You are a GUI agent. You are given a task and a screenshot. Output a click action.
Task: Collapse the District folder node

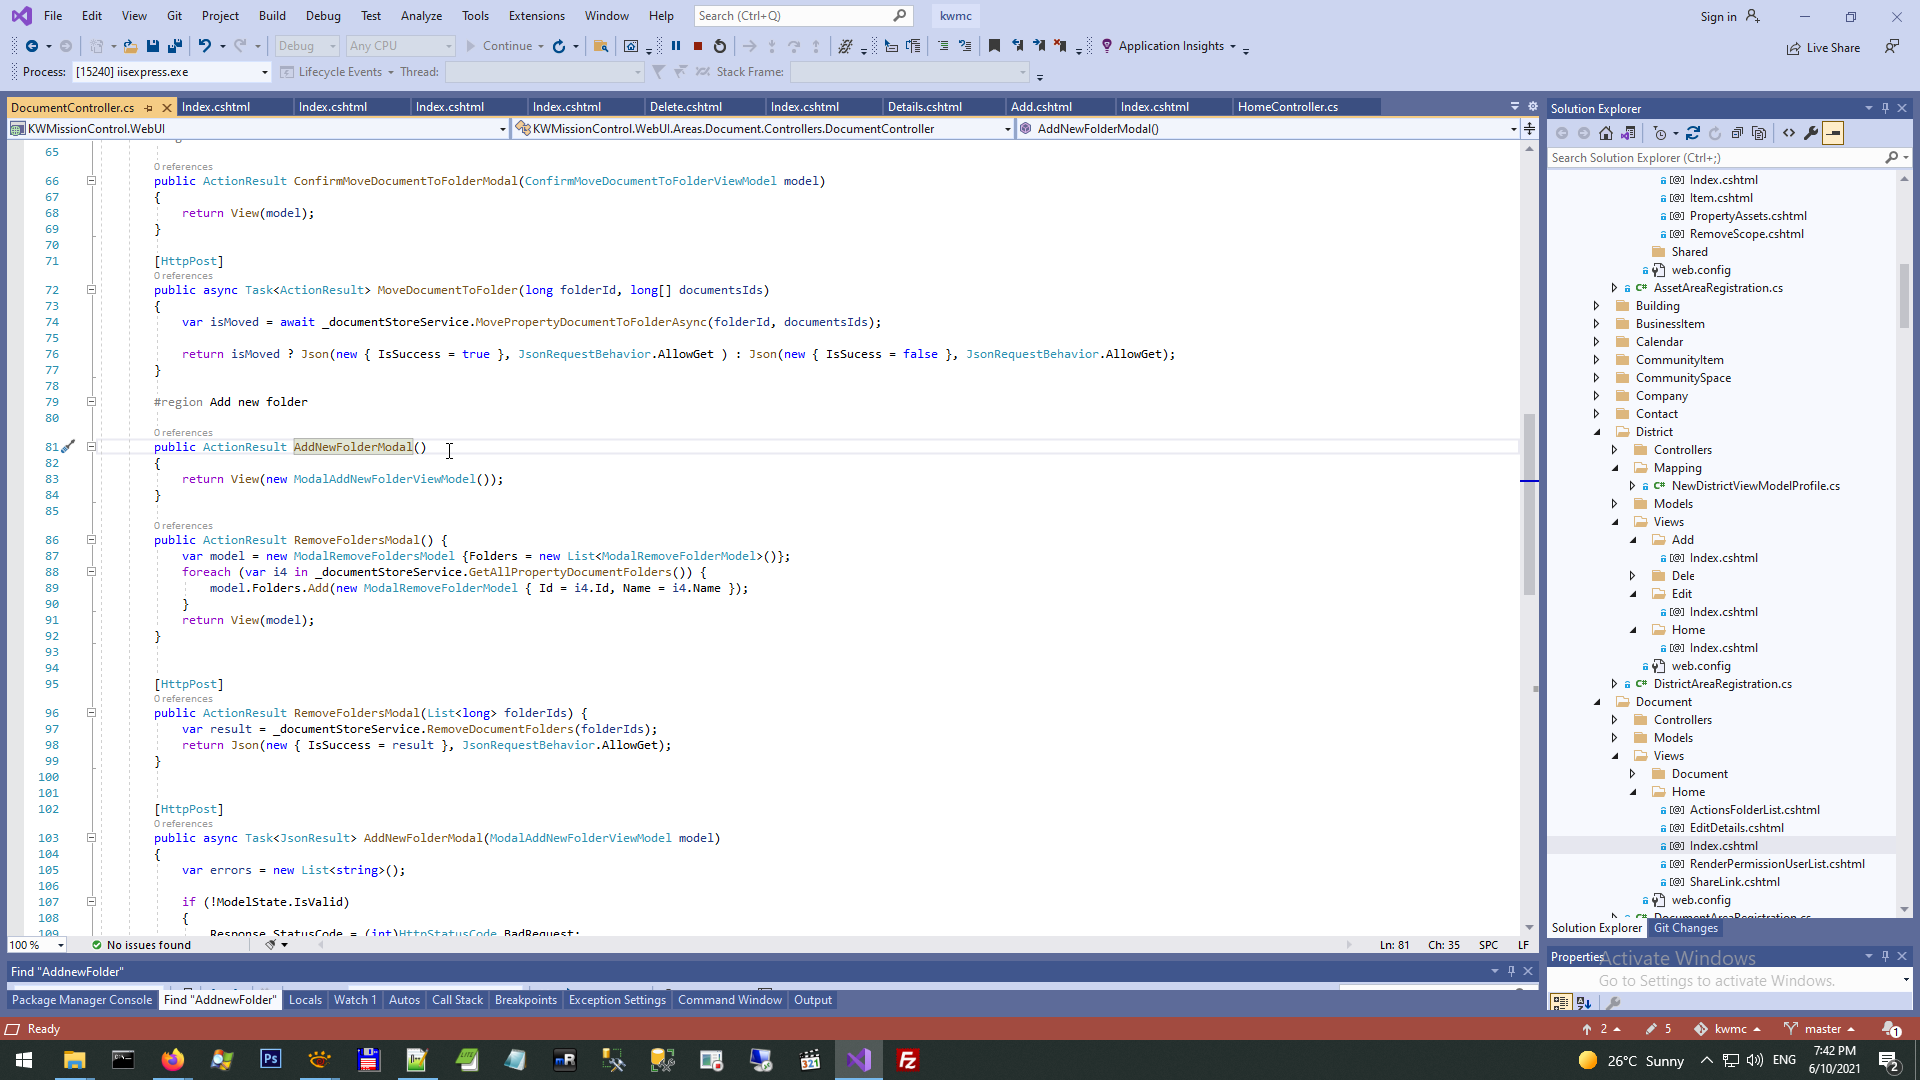(x=1597, y=432)
